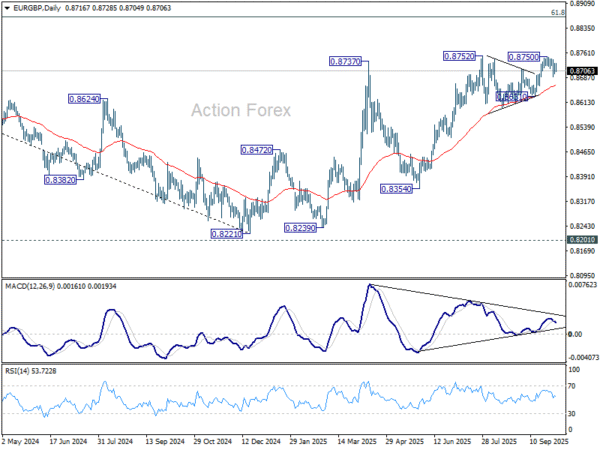Click the 0.86240 price label
The height and width of the screenshot is (450, 600).
tap(84, 100)
